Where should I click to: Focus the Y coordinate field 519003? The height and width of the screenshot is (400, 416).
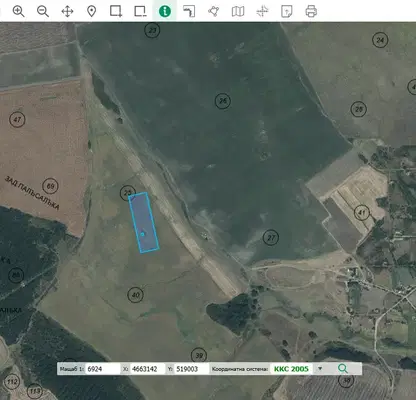click(191, 369)
